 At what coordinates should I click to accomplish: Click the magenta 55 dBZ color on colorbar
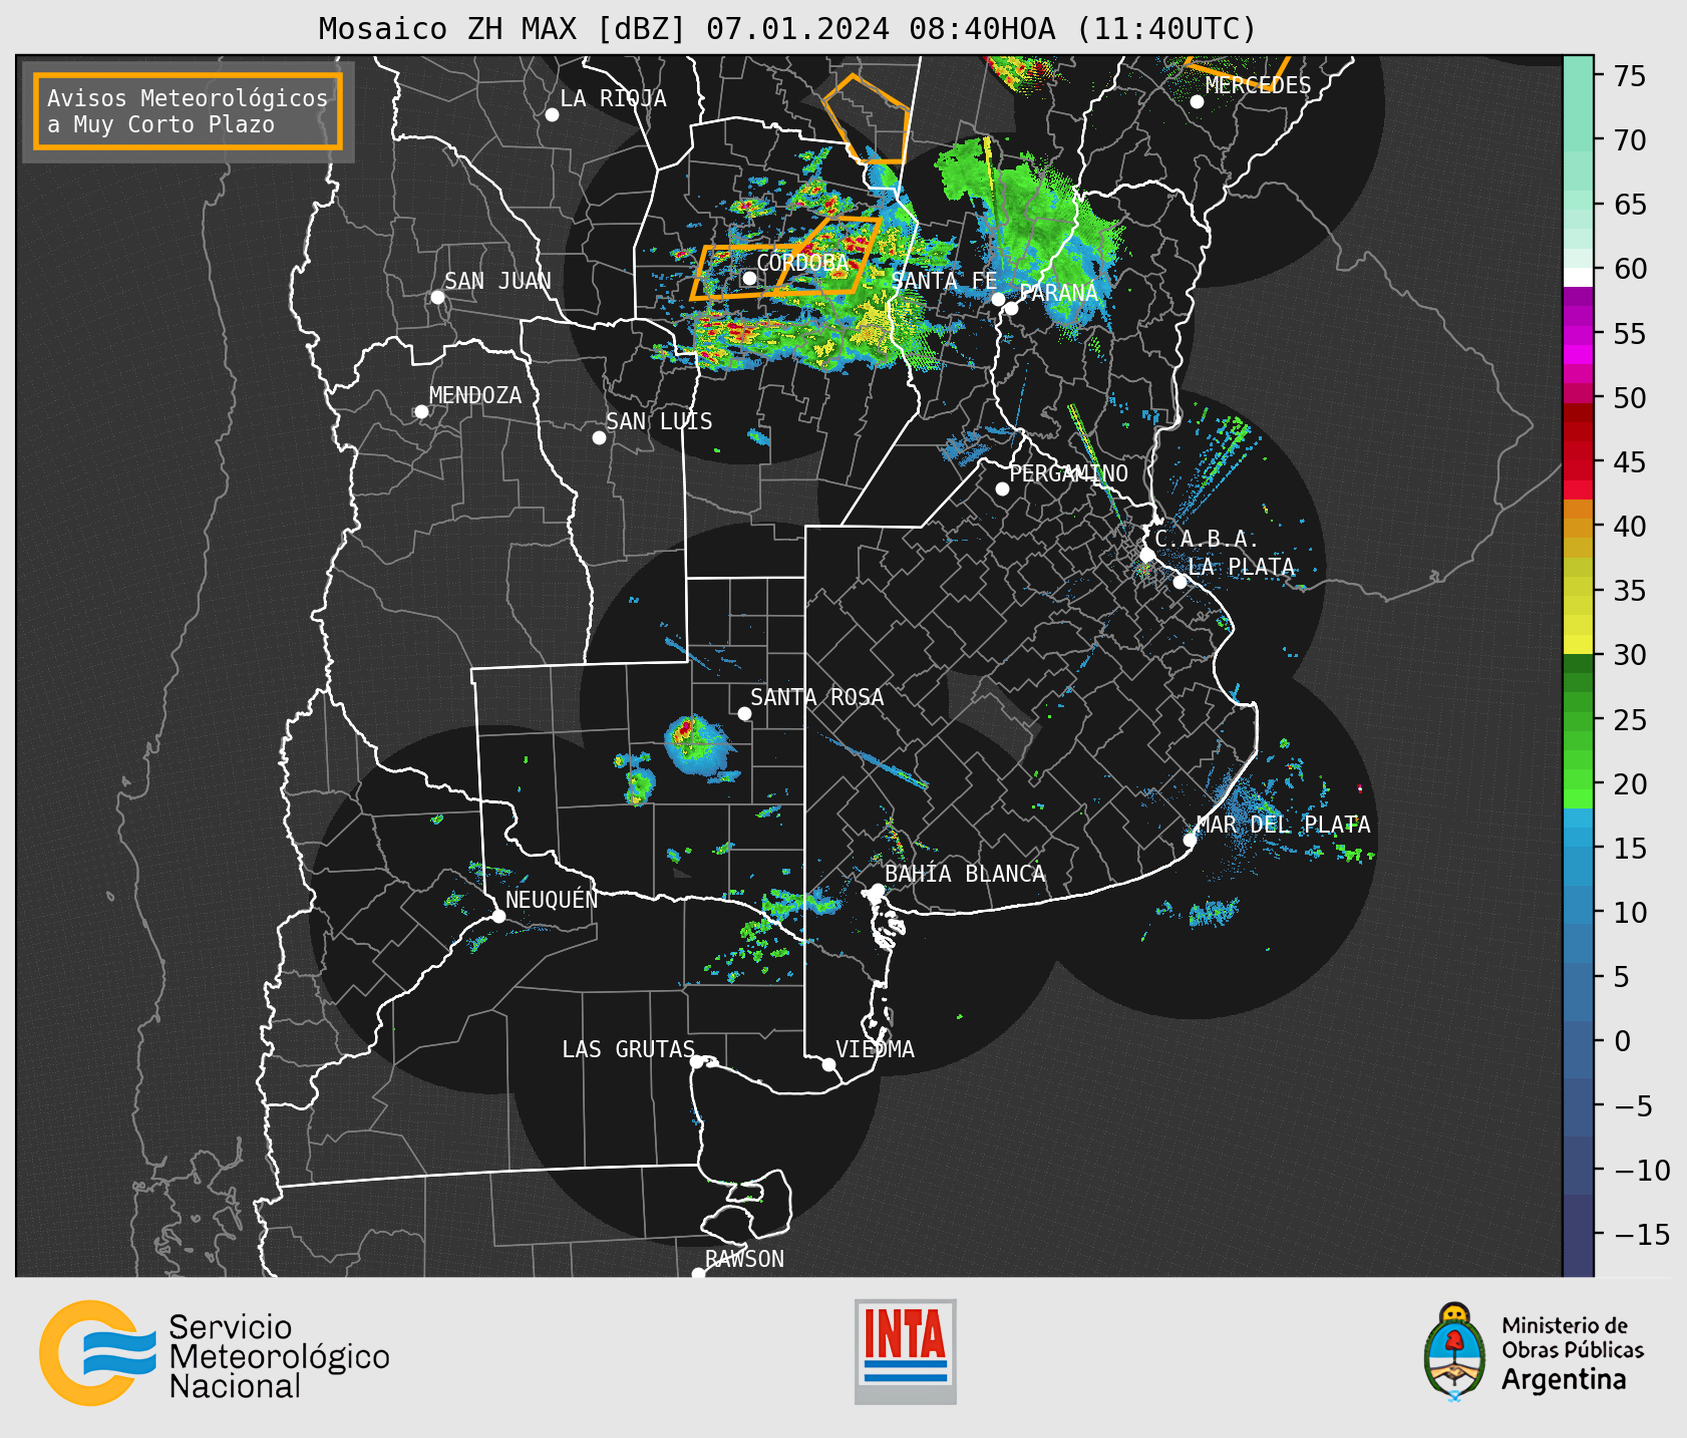click(x=1578, y=333)
